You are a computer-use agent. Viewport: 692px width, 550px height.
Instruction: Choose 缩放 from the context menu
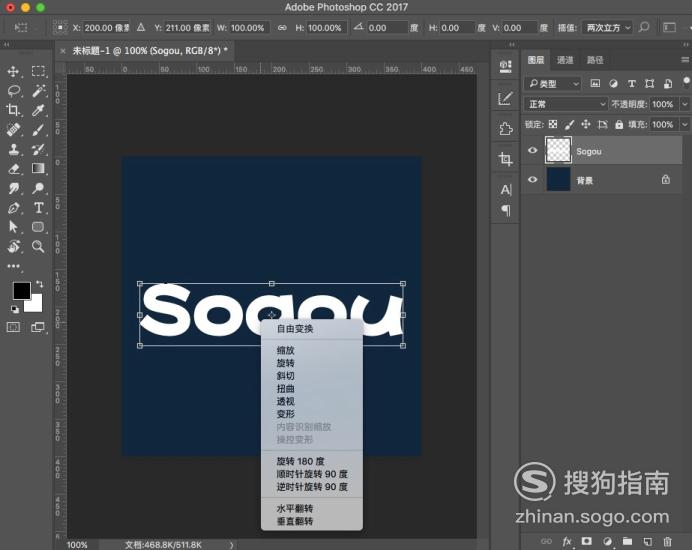(x=285, y=350)
